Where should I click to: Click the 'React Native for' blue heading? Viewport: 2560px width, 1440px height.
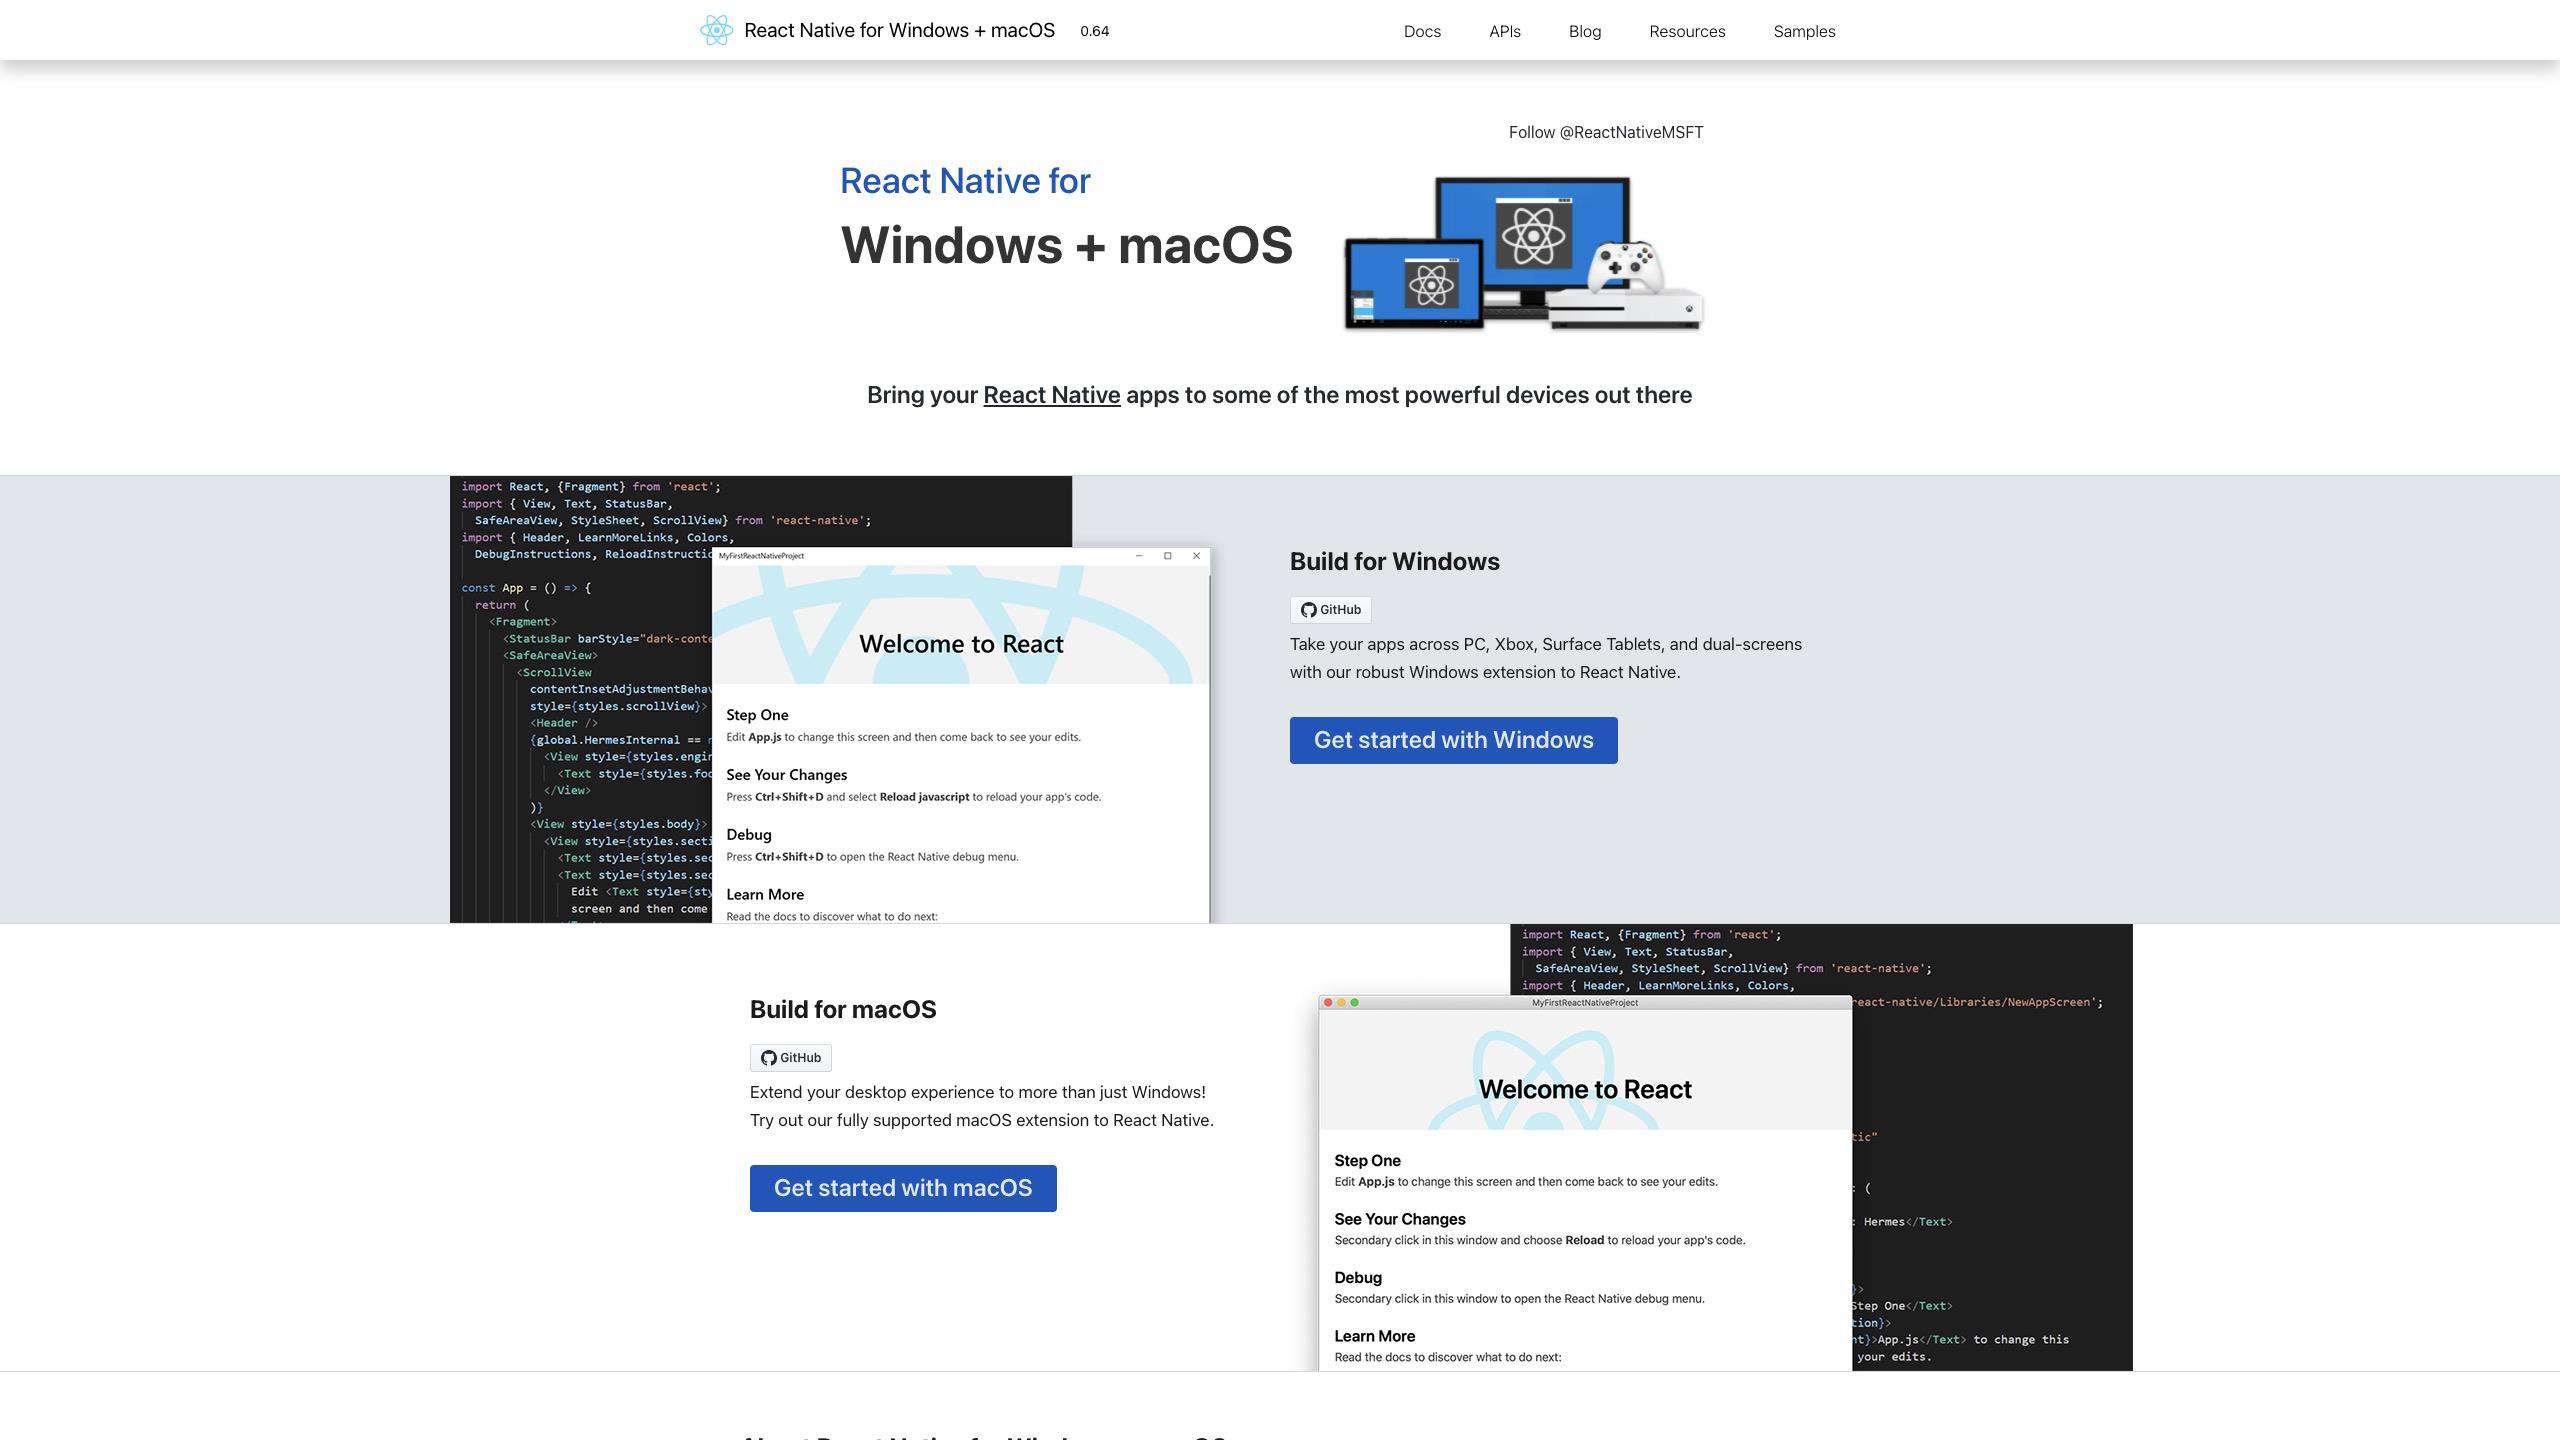(965, 181)
